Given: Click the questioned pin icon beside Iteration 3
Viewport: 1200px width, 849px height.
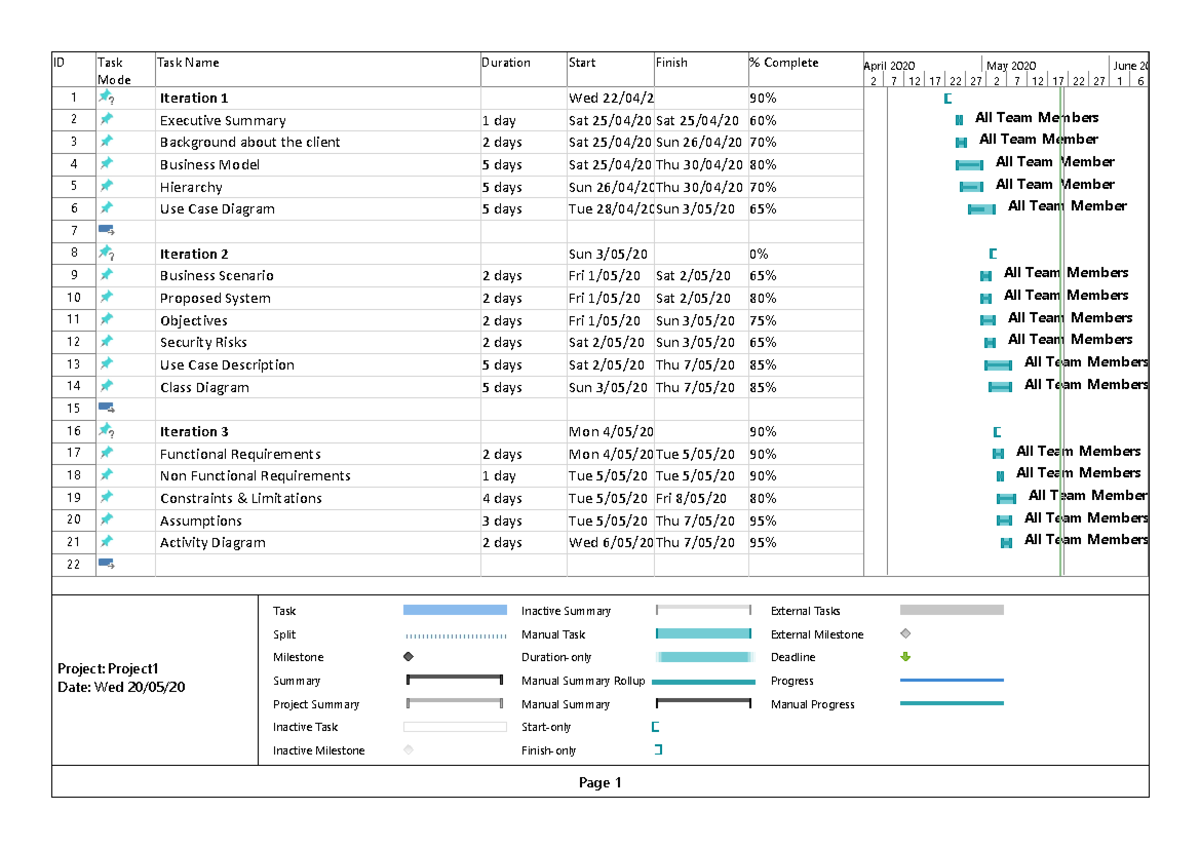Looking at the screenshot, I should [x=107, y=431].
